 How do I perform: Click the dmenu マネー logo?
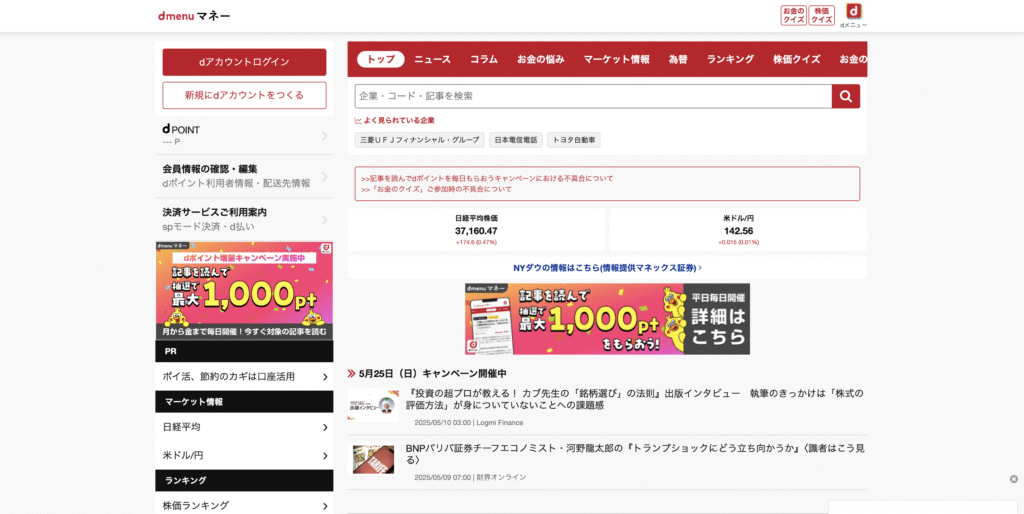coord(194,16)
